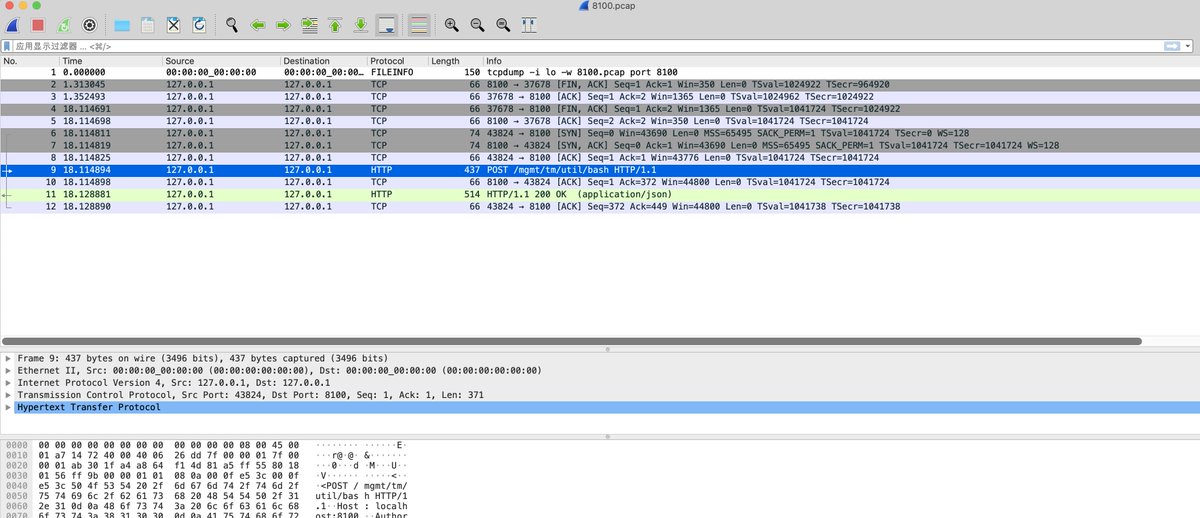Select packet 8 with Win=43776

pyautogui.click(x=600, y=157)
